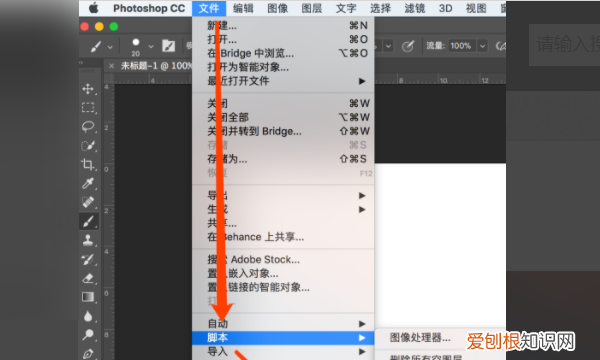Open the 视图 menu
The height and width of the screenshot is (360, 600).
pyautogui.click(x=476, y=8)
